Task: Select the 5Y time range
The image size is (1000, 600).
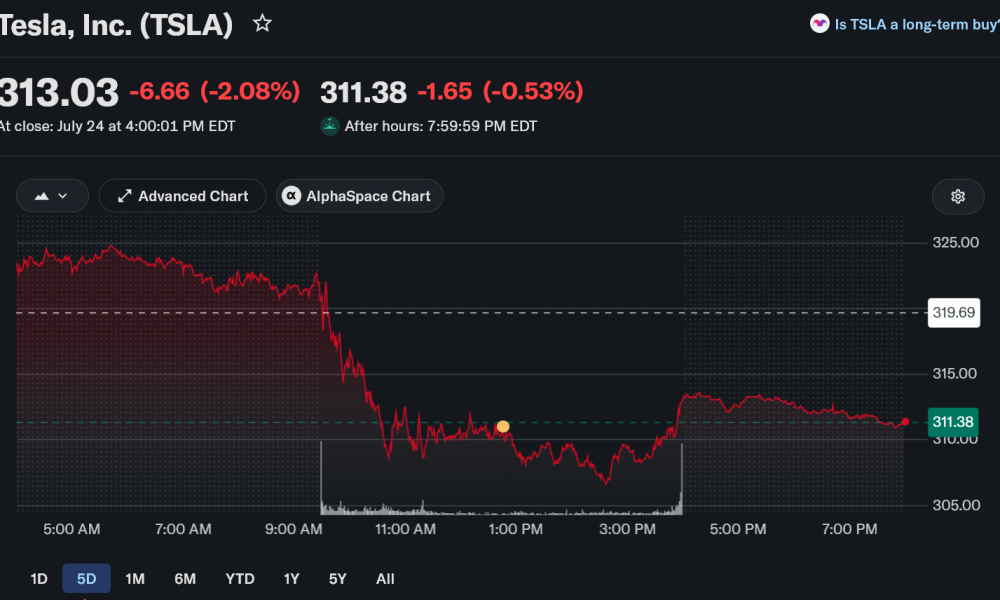Action: [x=337, y=578]
